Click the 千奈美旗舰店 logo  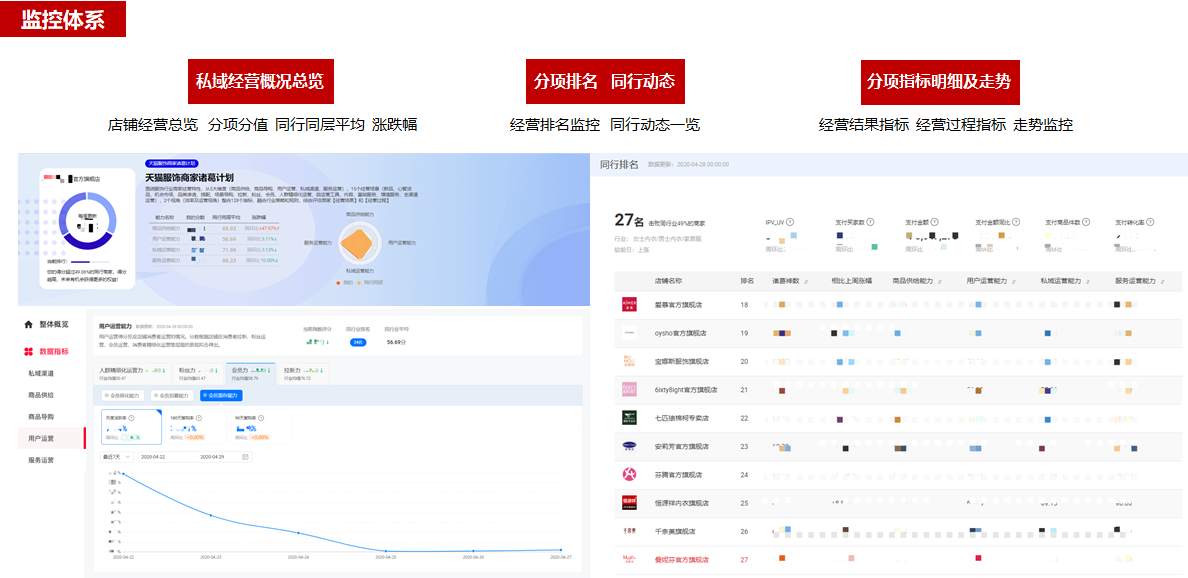tap(630, 531)
